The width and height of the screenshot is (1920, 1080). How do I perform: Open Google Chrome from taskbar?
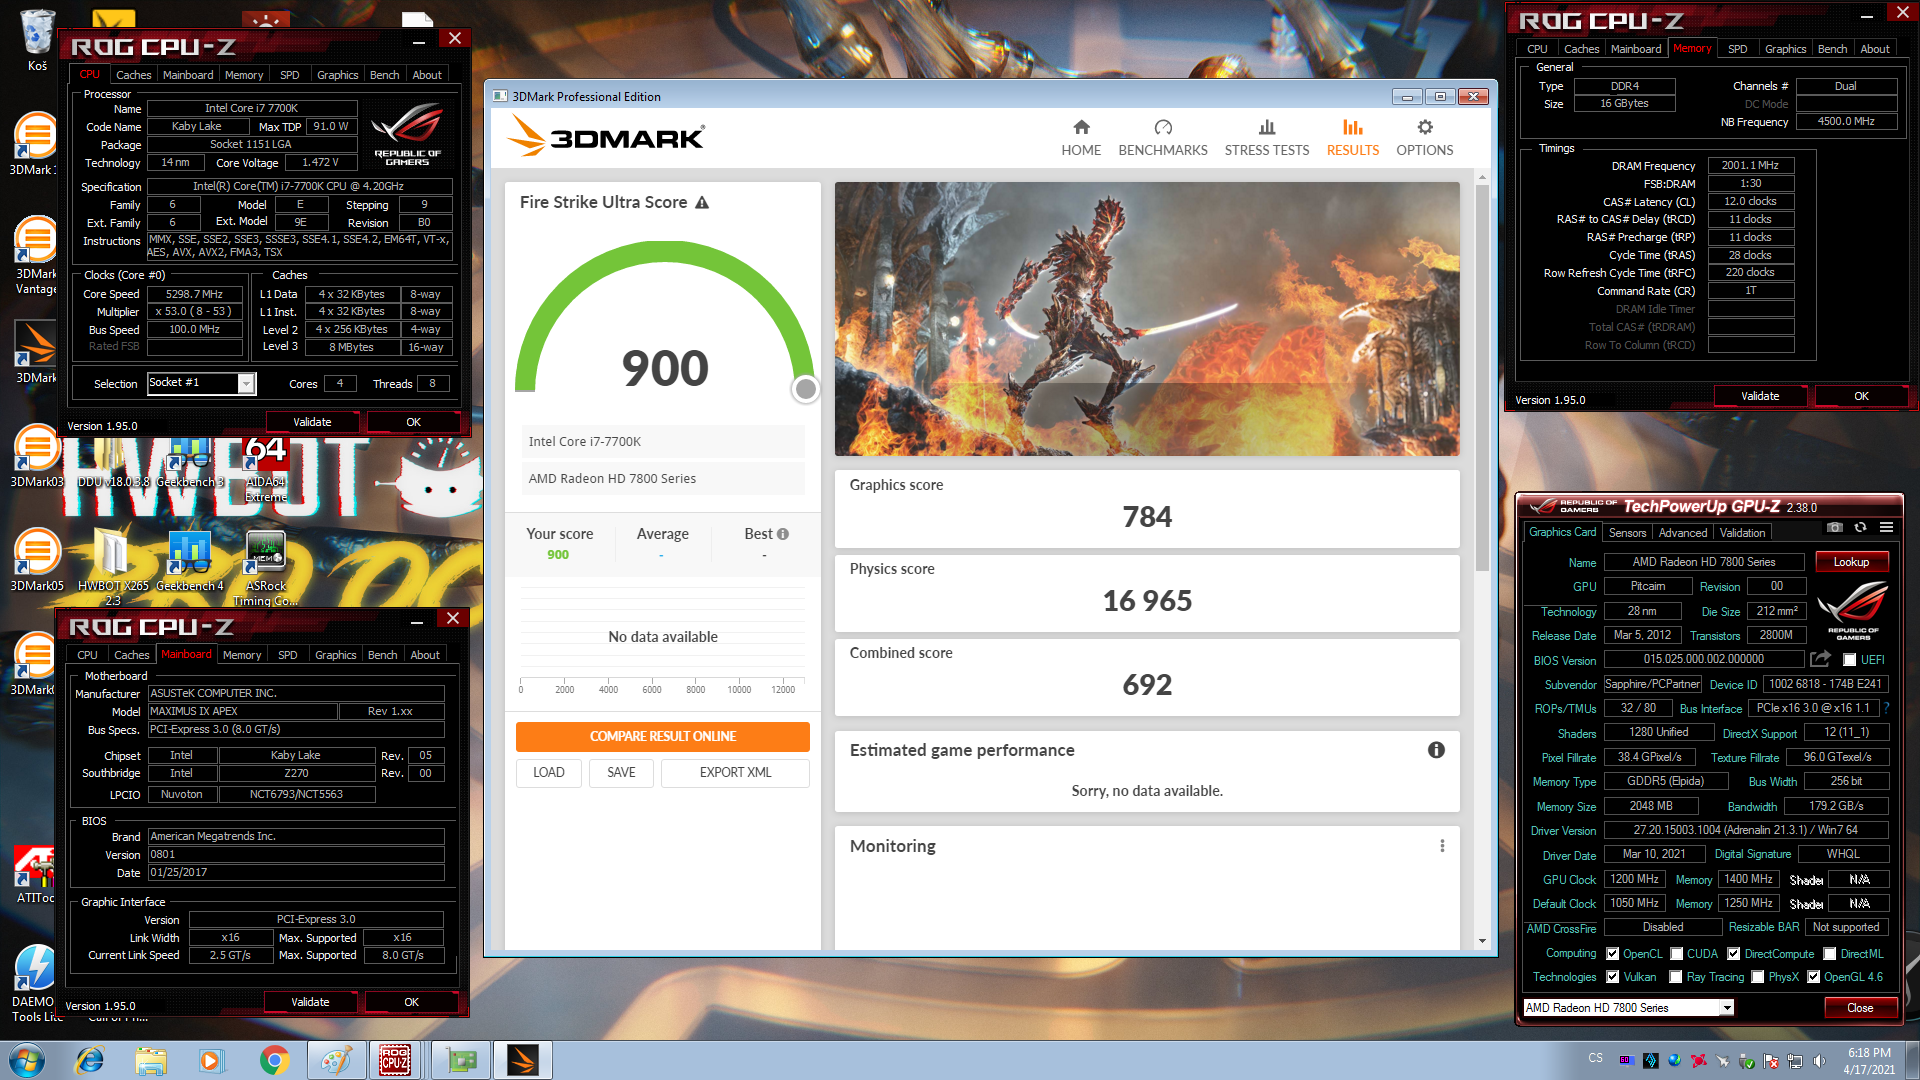275,1060
